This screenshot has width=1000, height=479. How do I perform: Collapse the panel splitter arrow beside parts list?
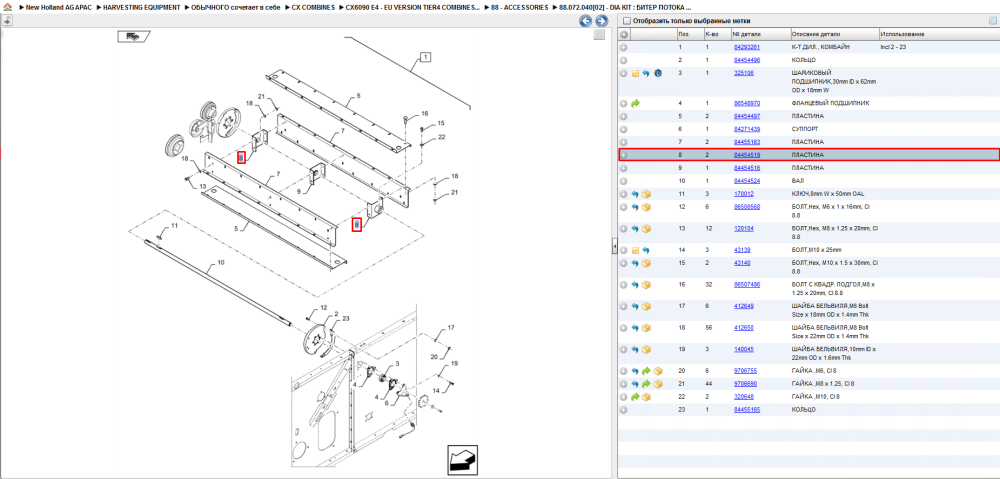click(x=613, y=246)
